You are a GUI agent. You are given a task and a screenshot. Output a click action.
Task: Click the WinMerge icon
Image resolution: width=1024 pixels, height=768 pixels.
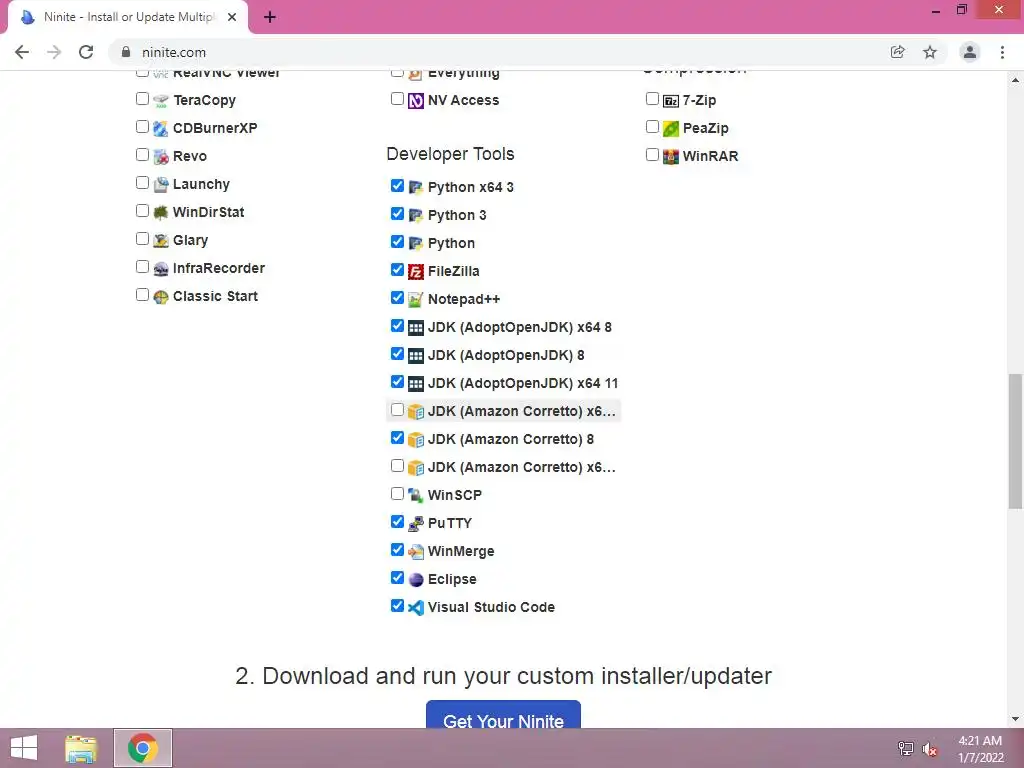[416, 552]
